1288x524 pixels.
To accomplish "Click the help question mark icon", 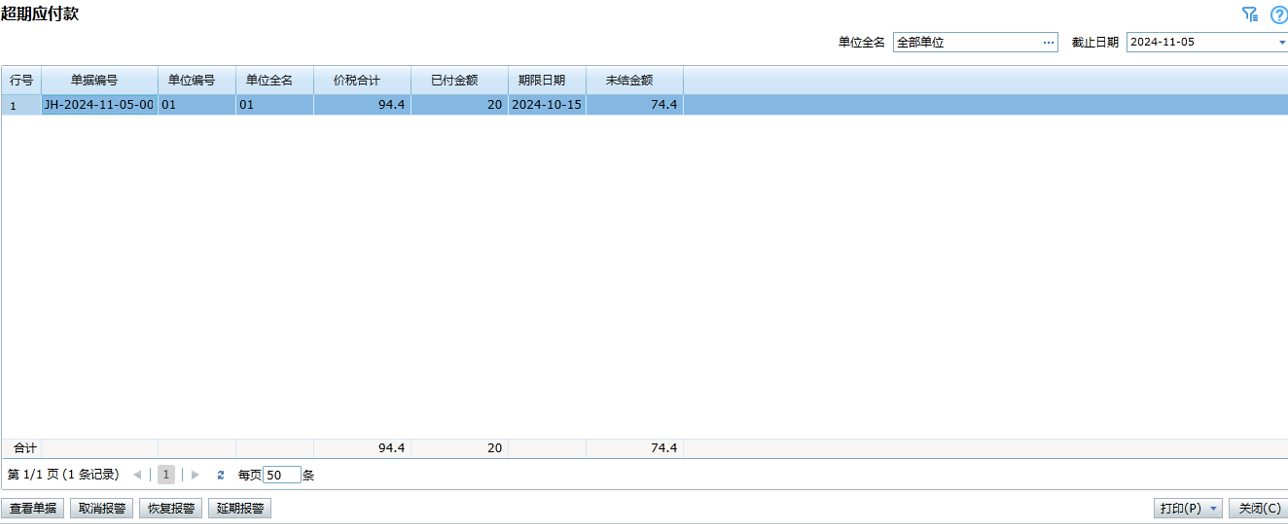I will point(1277,14).
